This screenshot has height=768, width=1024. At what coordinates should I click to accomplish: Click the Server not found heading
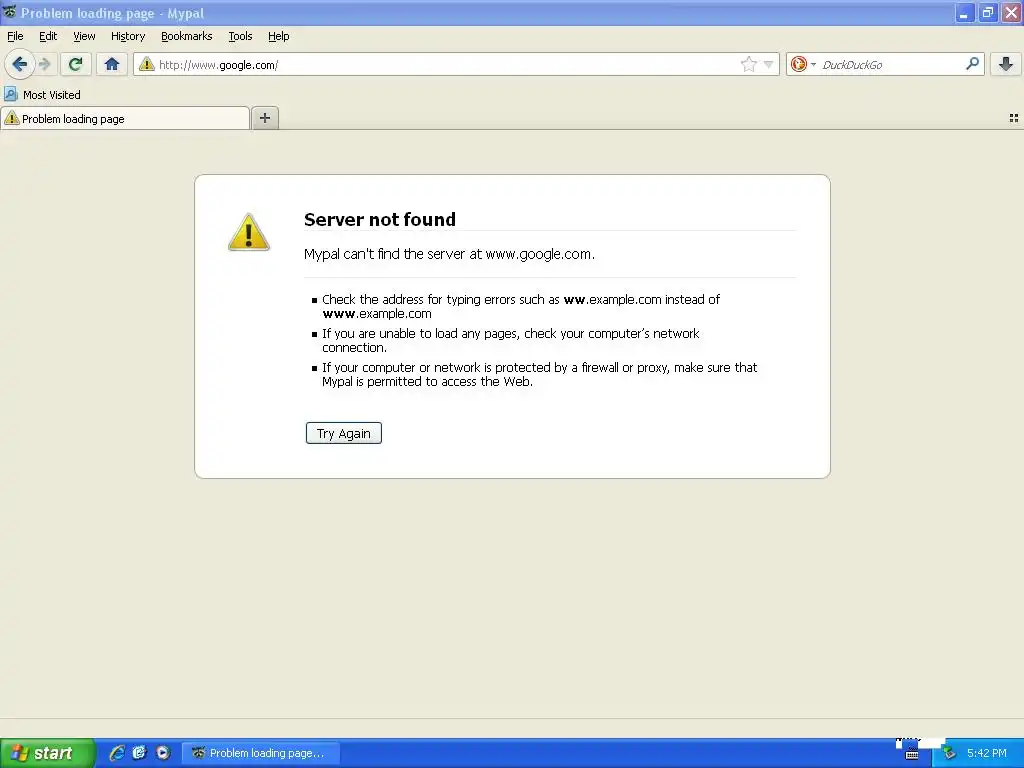pos(379,219)
